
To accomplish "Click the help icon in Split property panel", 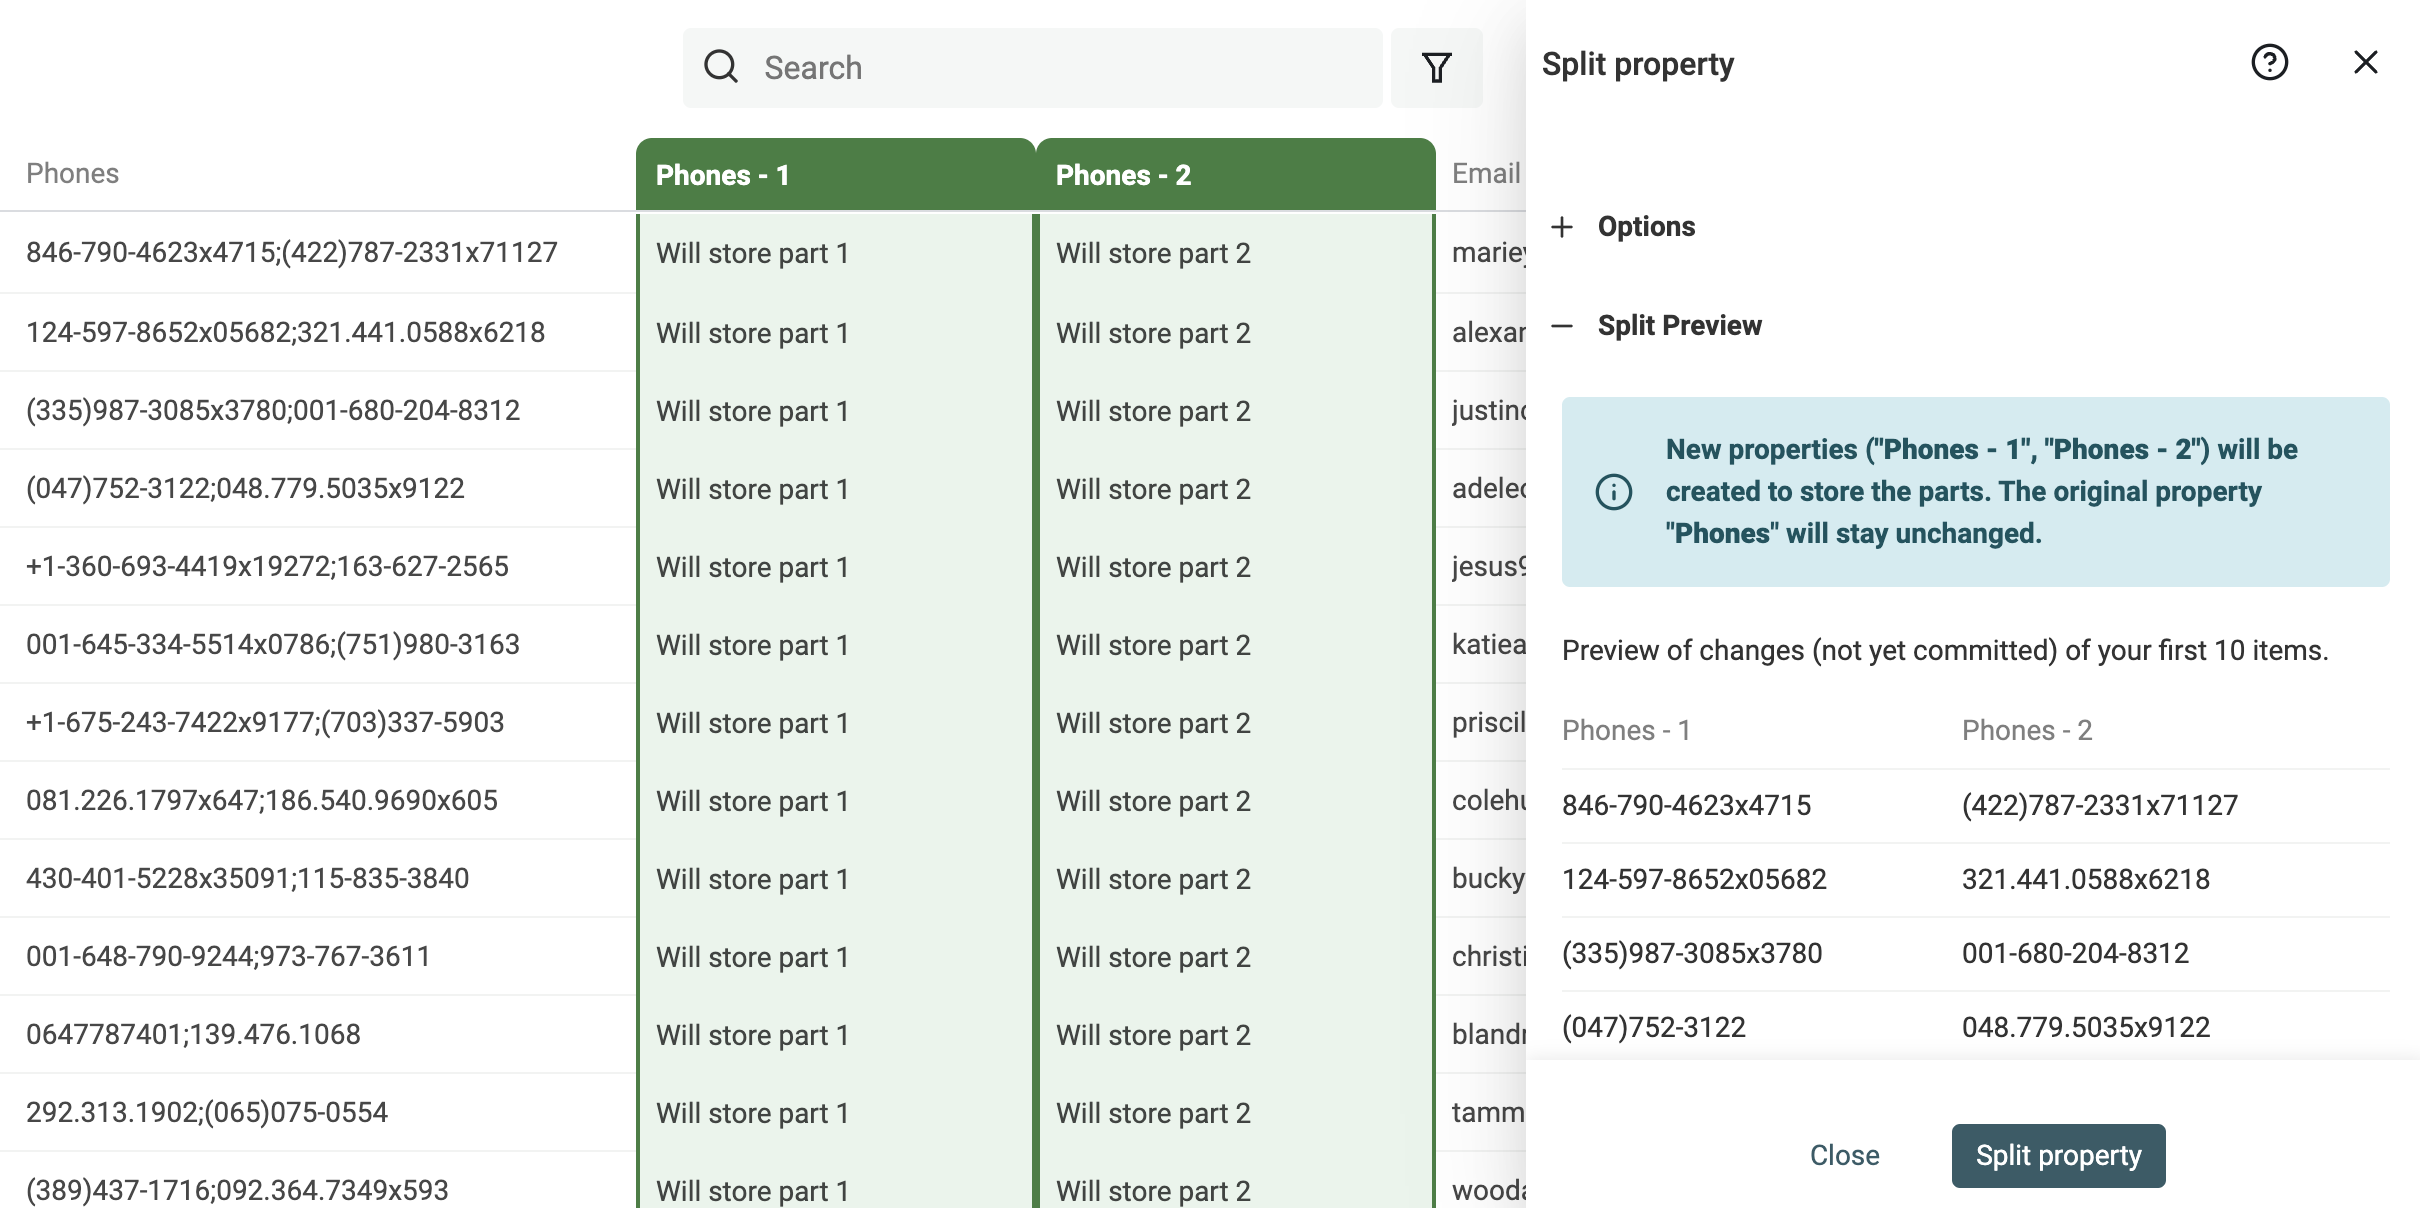I will [x=2270, y=62].
